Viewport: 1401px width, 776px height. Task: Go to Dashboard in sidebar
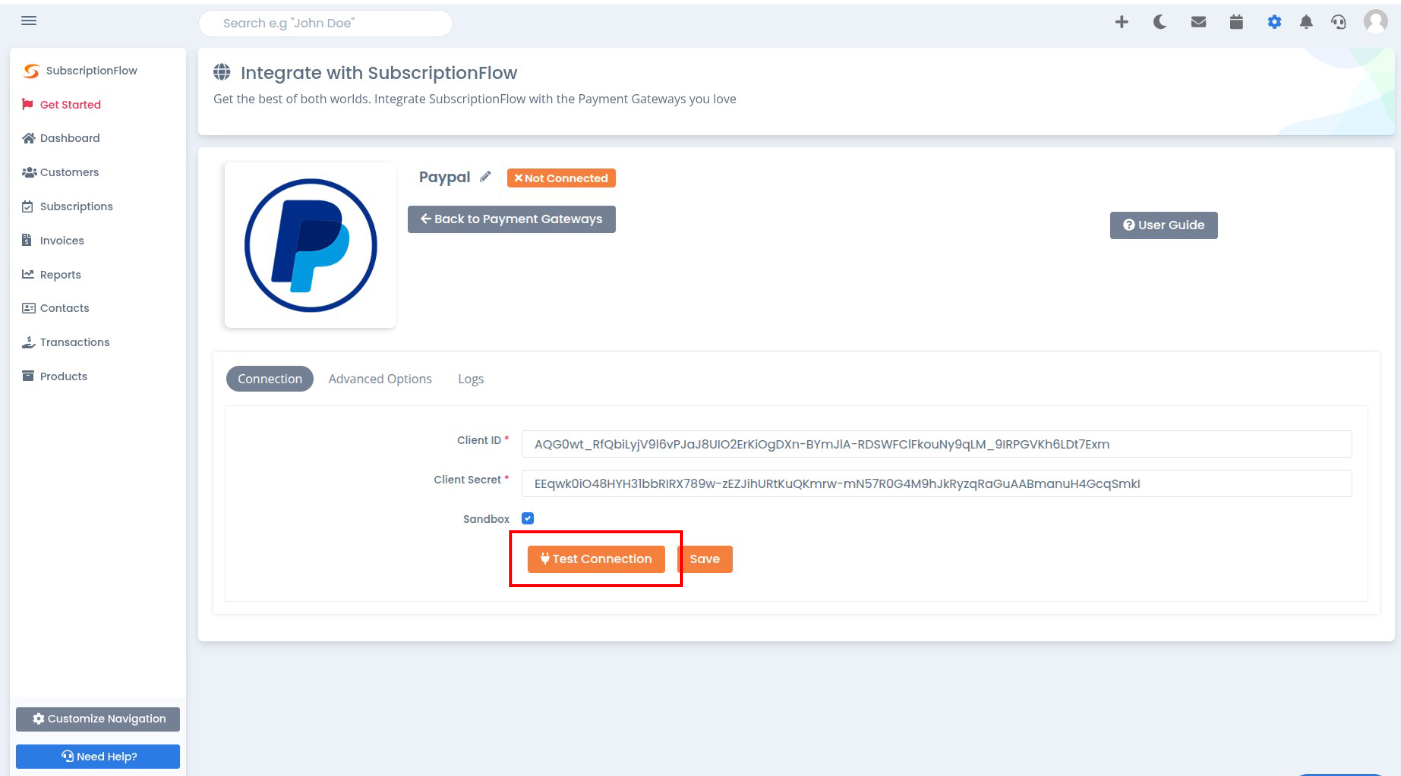61,139
